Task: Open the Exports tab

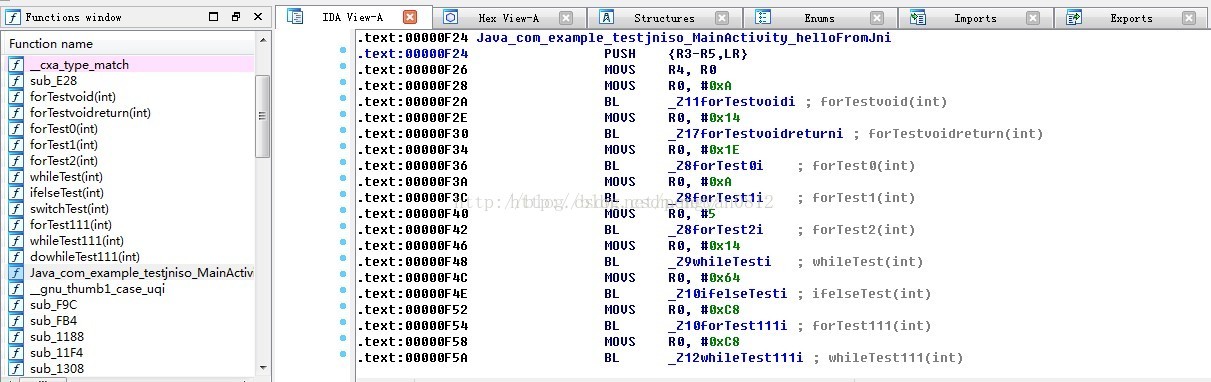Action: click(1131, 18)
